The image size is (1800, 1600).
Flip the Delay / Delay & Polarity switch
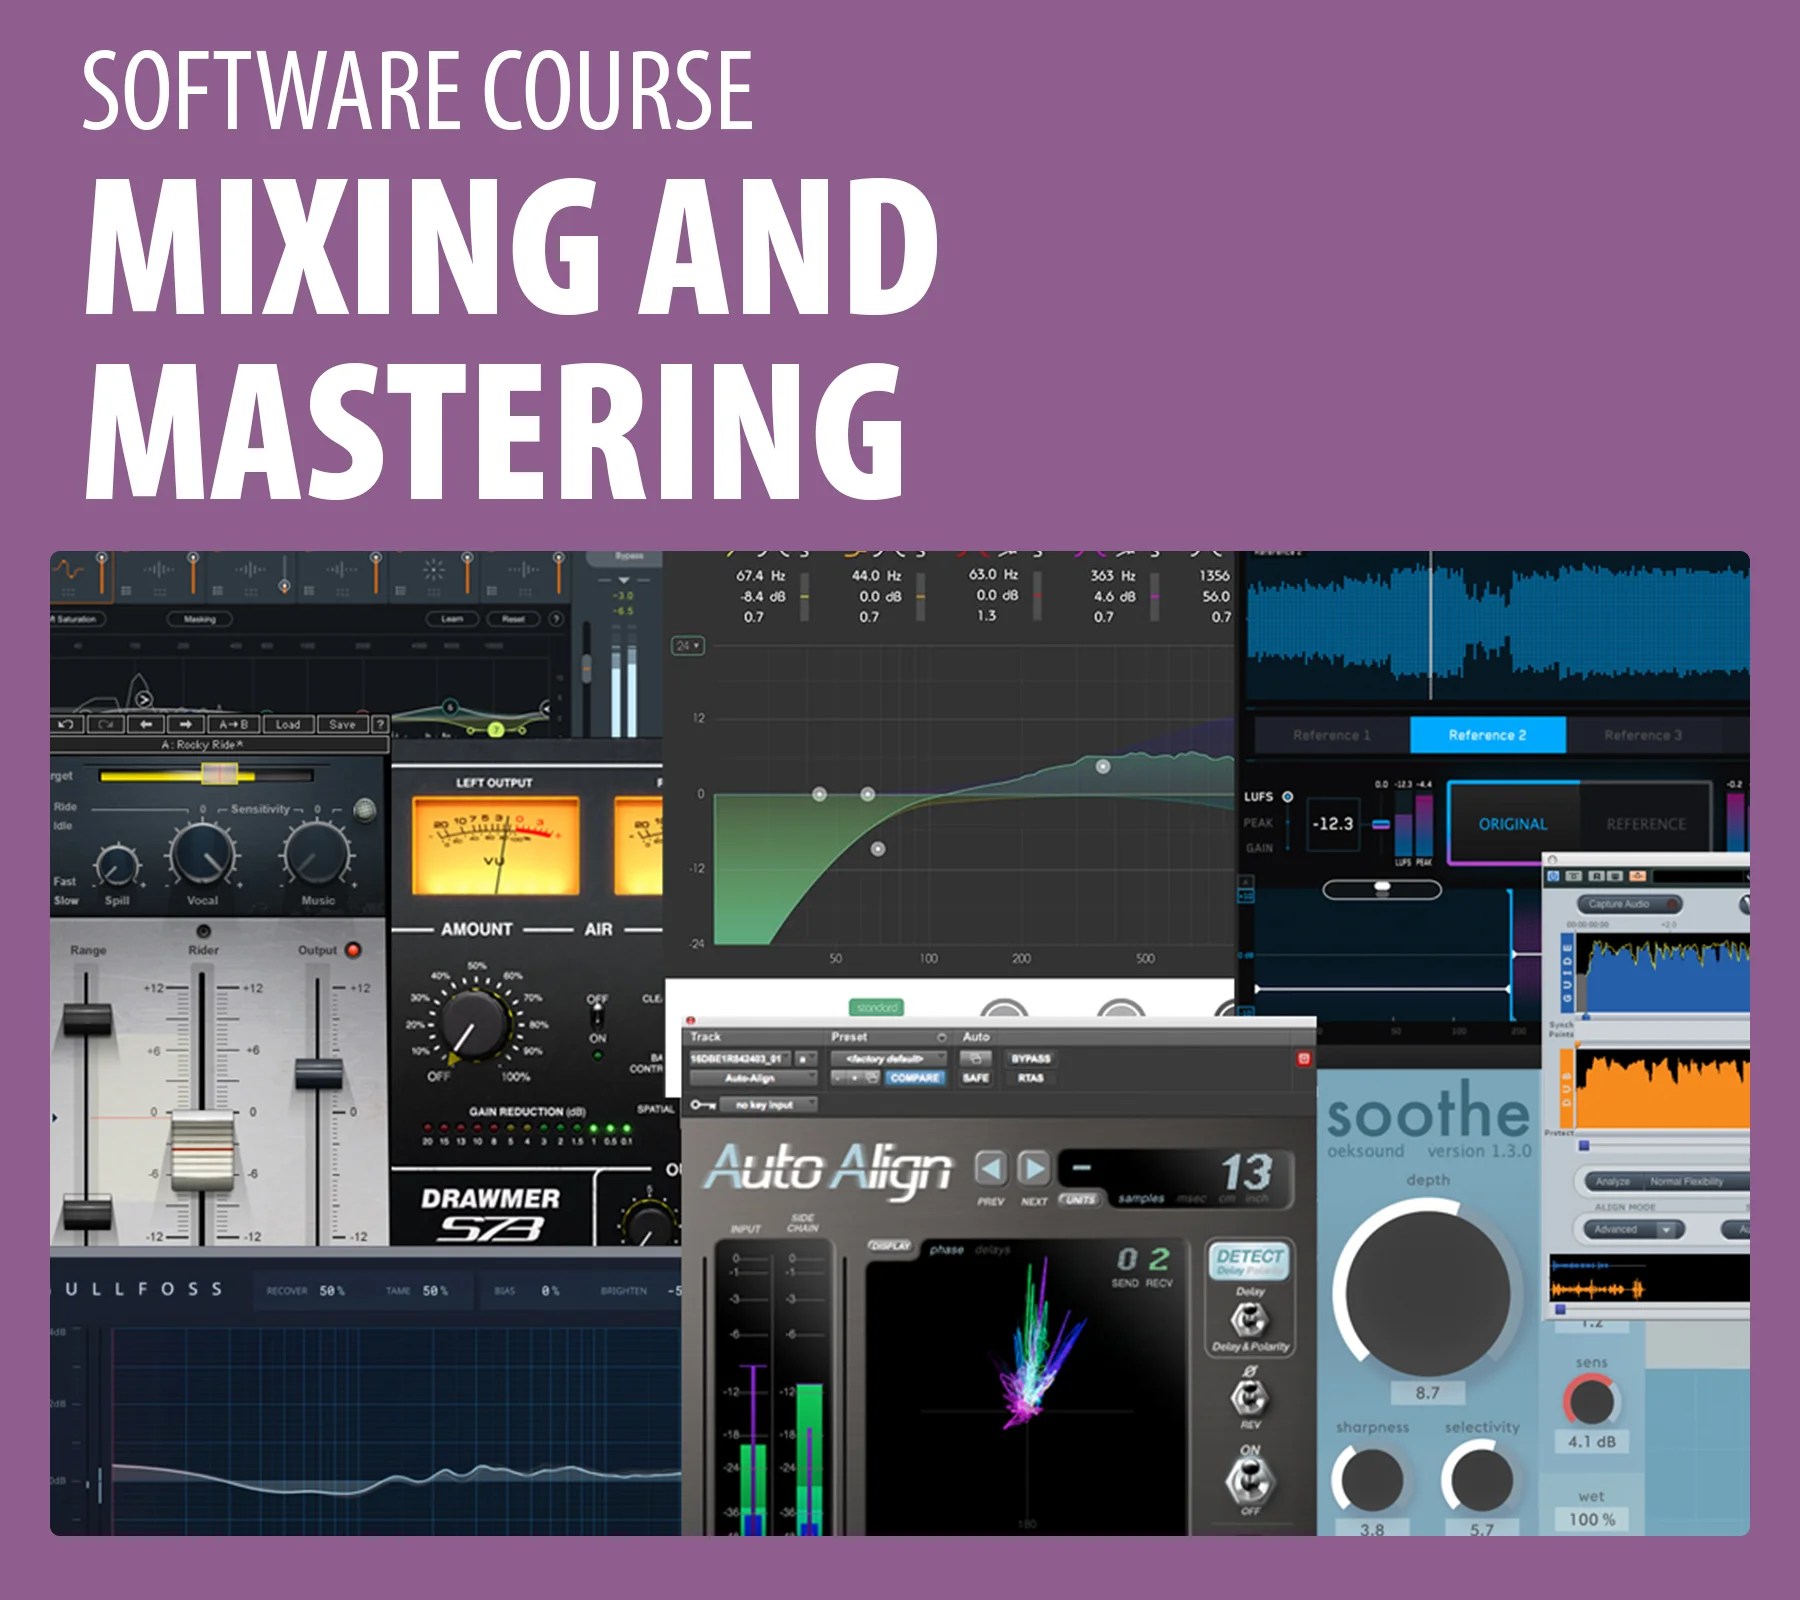click(1248, 1320)
